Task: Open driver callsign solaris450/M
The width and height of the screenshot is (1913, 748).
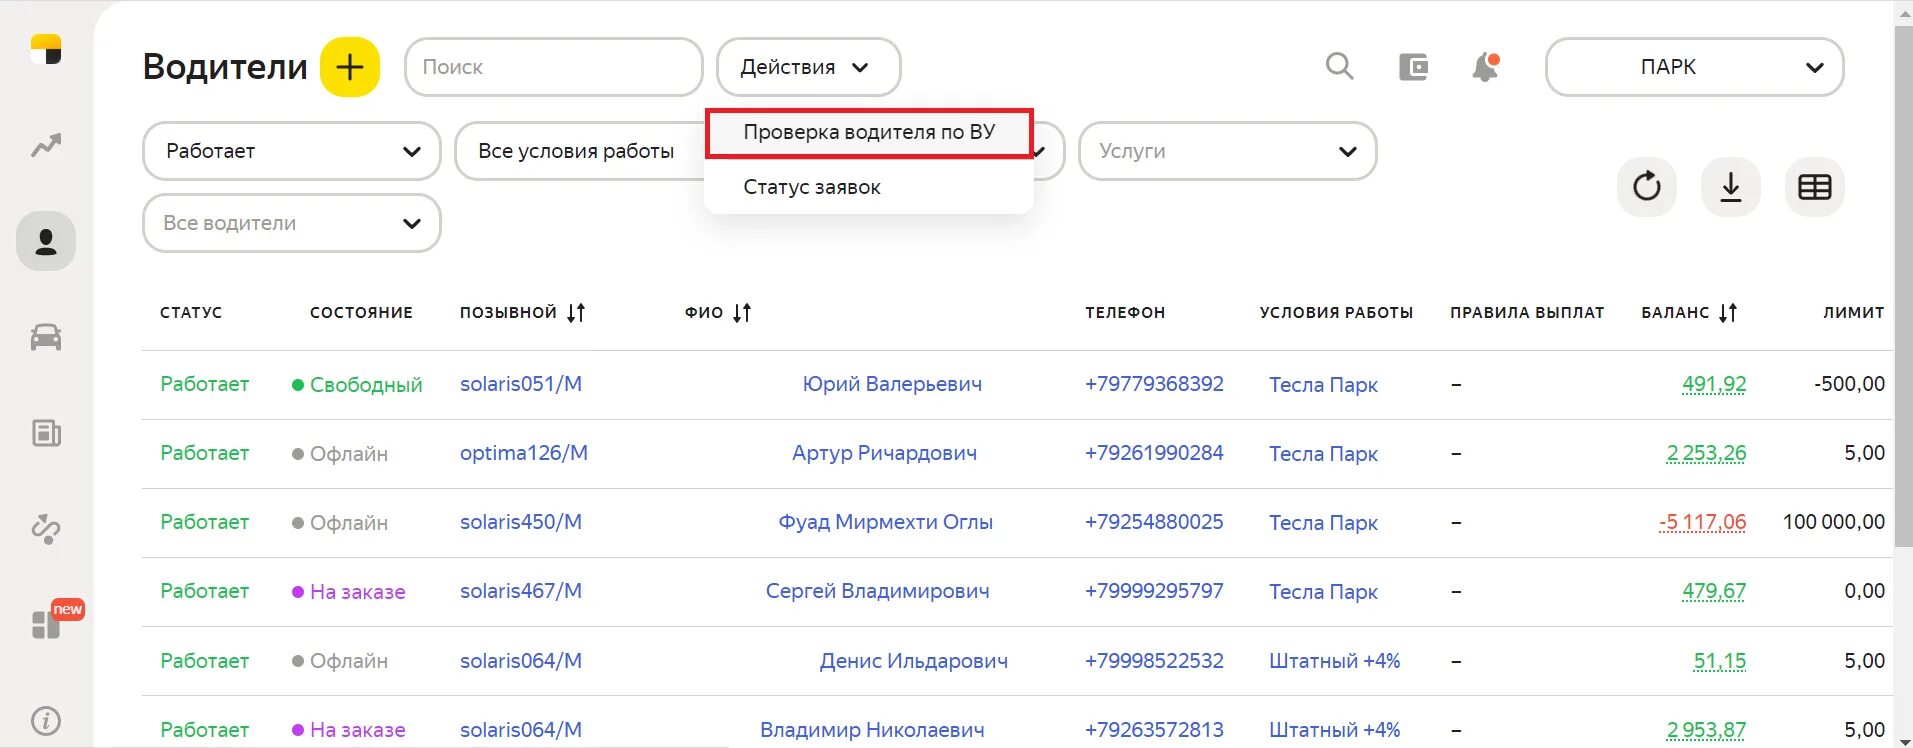Action: point(521,522)
